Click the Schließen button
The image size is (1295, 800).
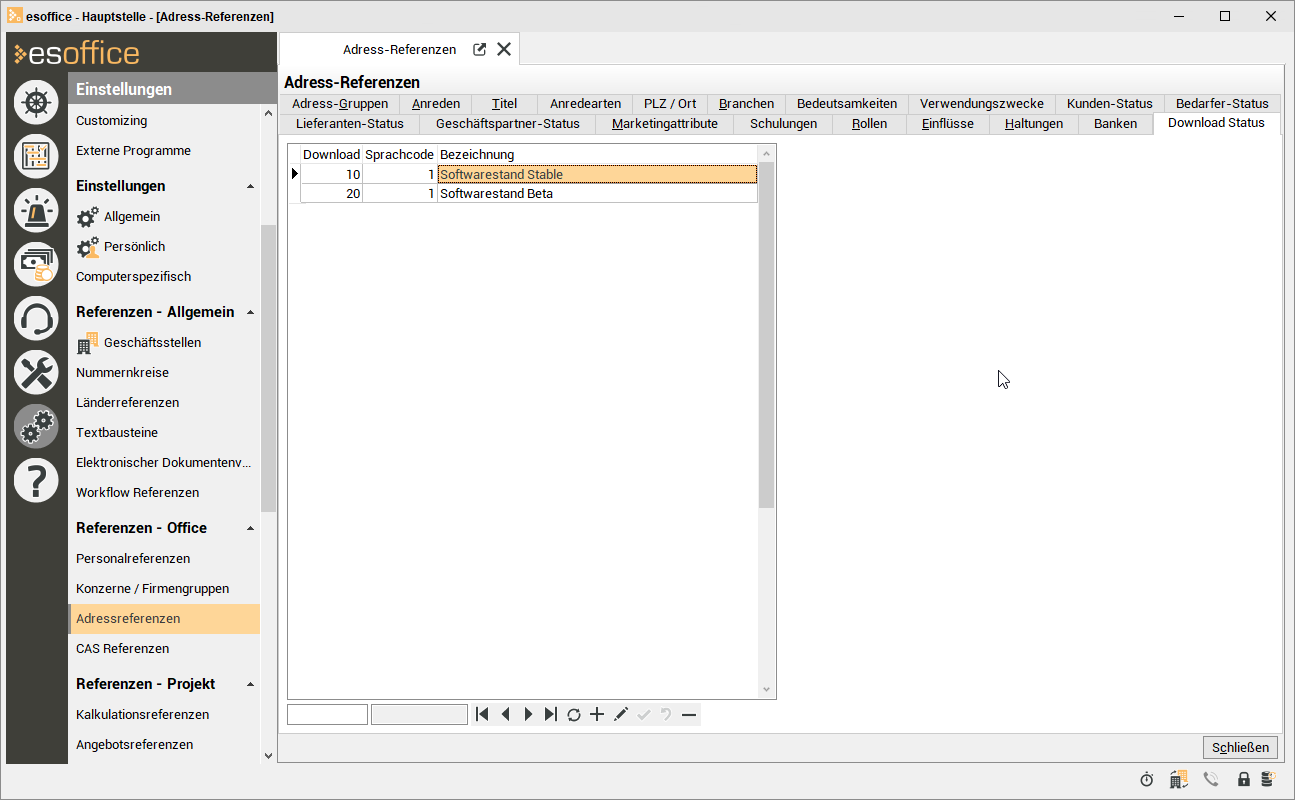1240,747
